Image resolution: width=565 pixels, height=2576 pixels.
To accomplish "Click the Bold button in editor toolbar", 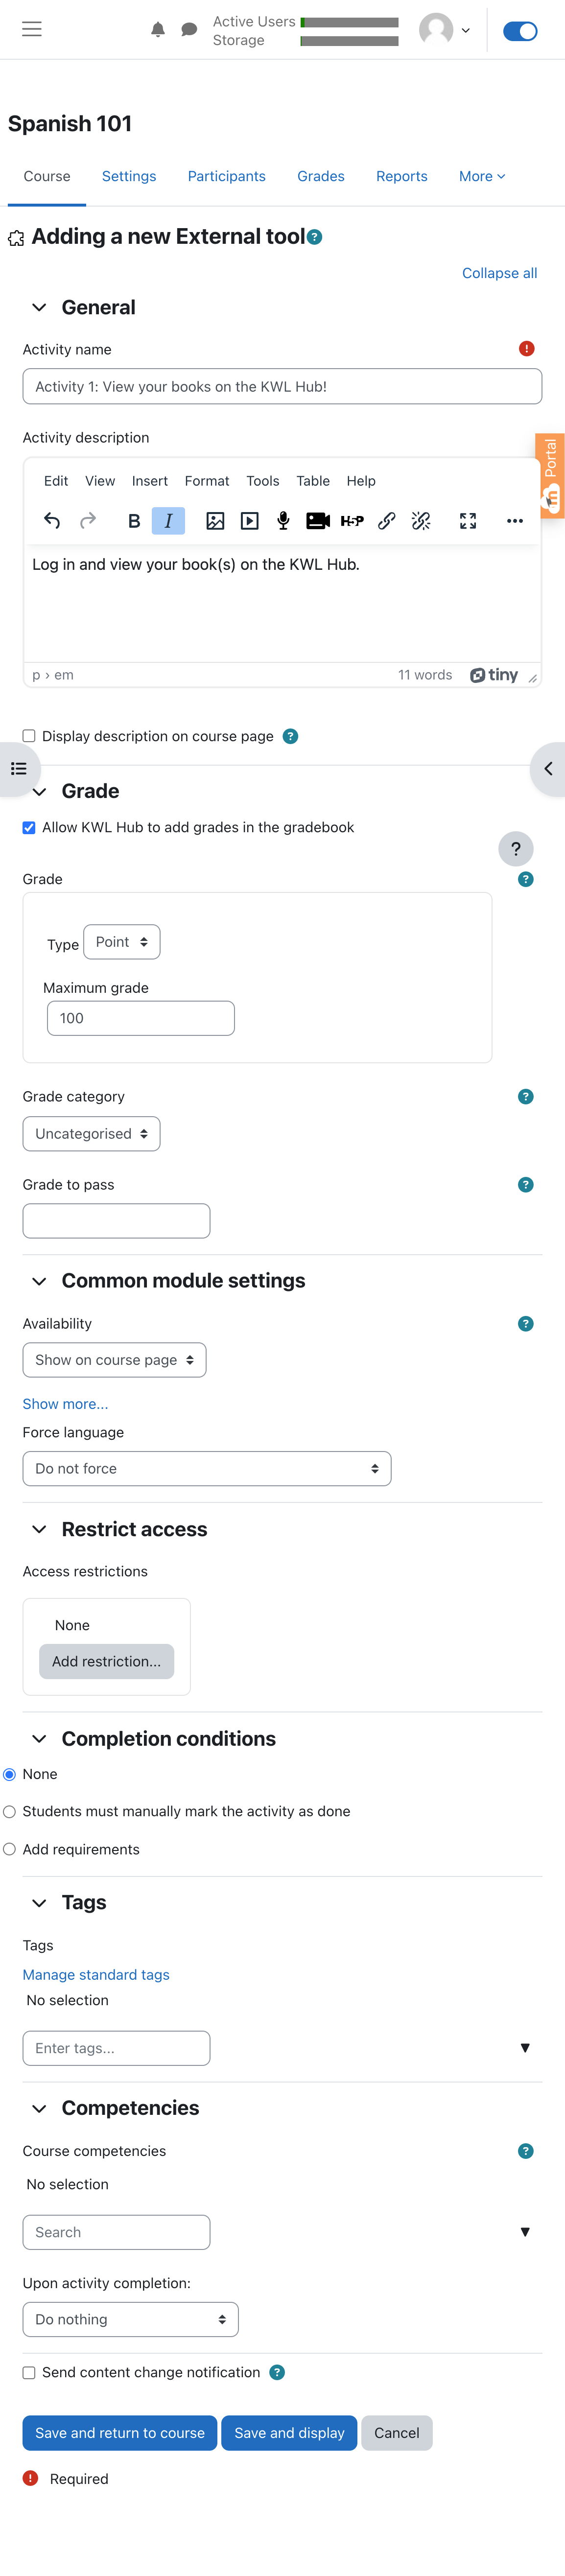I will pyautogui.click(x=134, y=521).
